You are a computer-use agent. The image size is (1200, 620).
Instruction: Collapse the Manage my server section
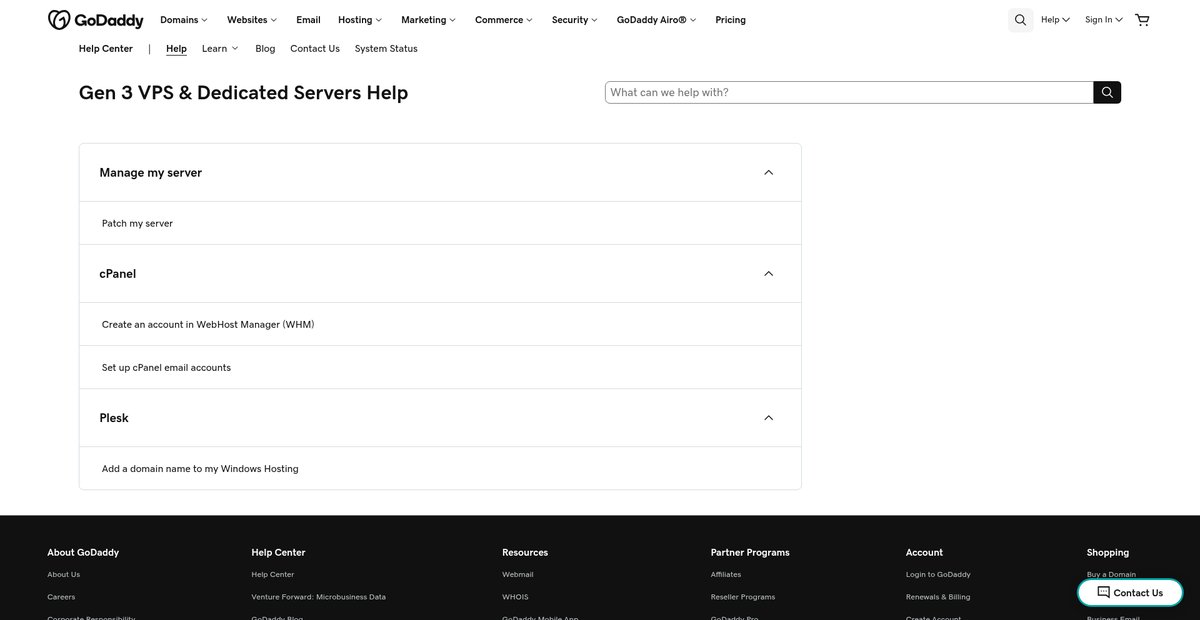(x=440, y=172)
